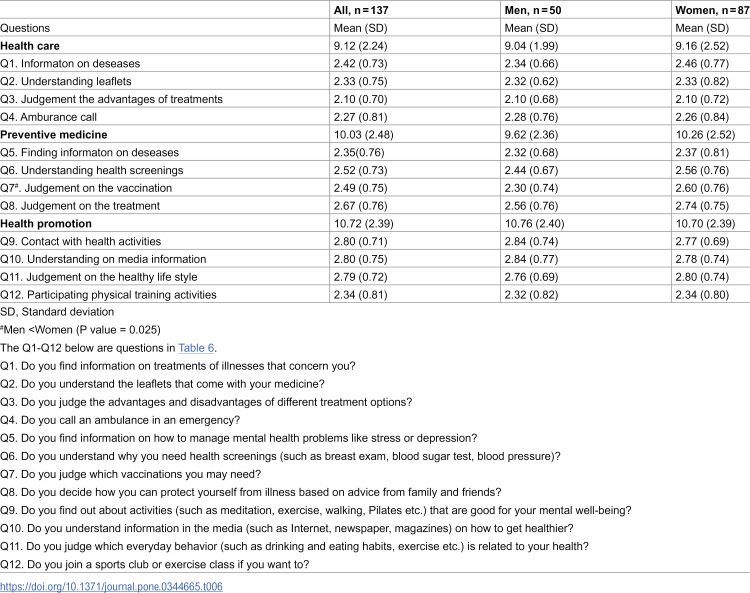Click the 'Q10. Understanding on media information' label

click(x=103, y=259)
